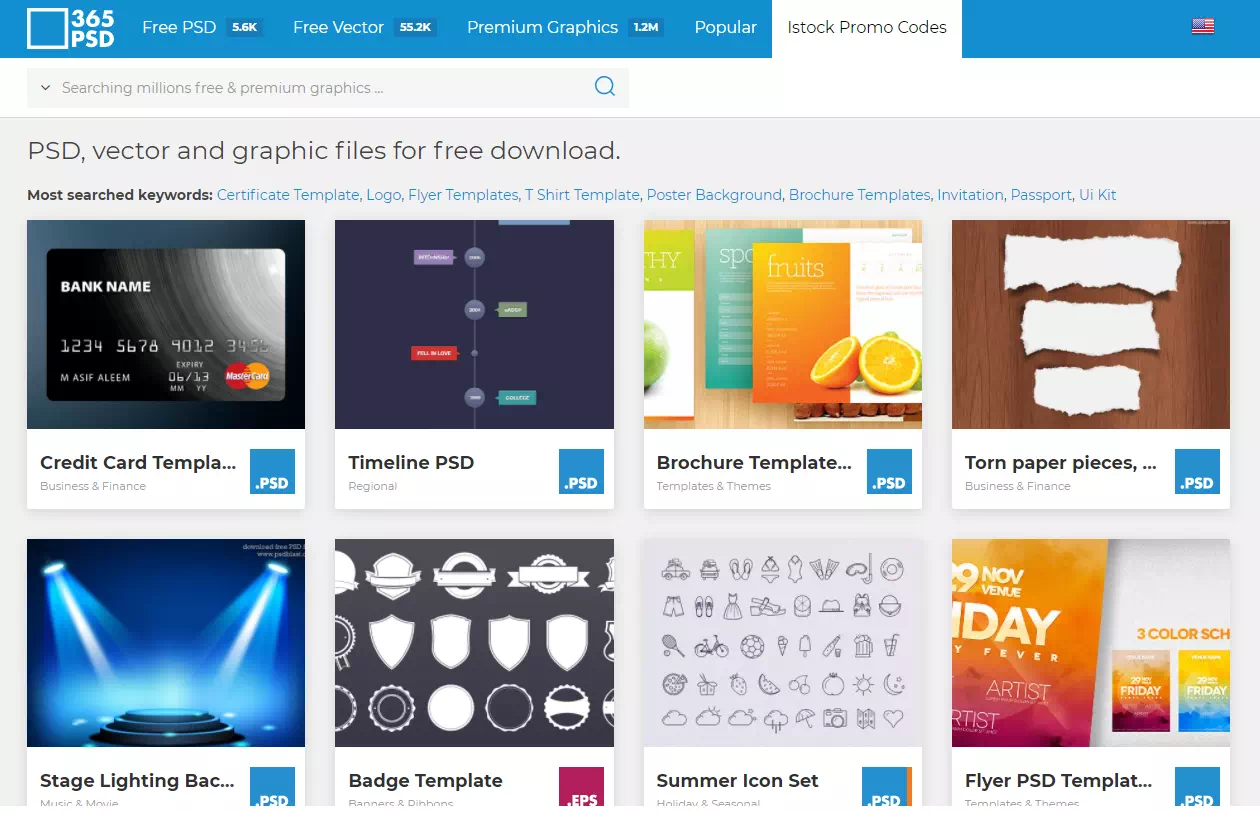Click the 1.2M count badge

[646, 28]
